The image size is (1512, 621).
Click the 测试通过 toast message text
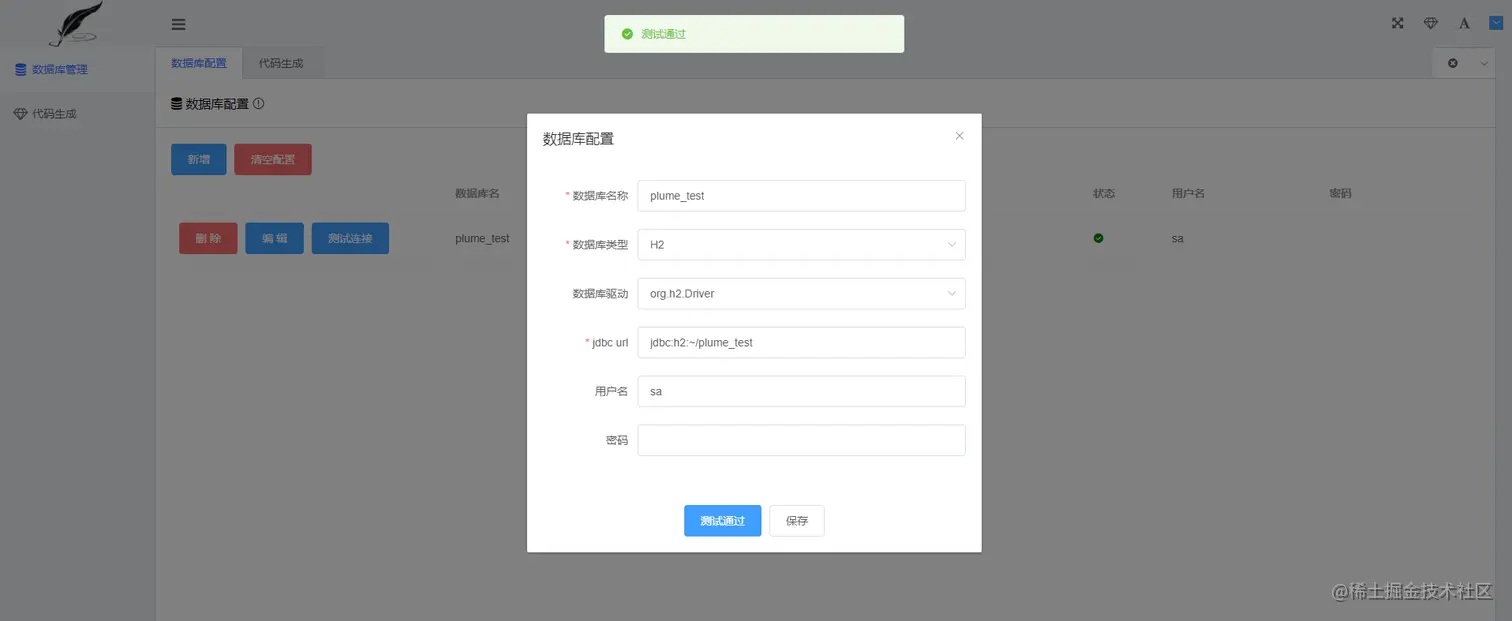664,34
